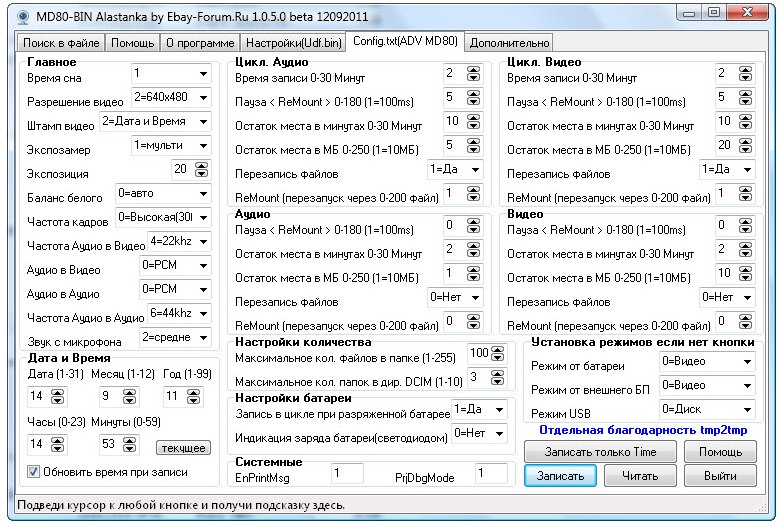Click the текущее button
The image size is (781, 527).
point(183,448)
